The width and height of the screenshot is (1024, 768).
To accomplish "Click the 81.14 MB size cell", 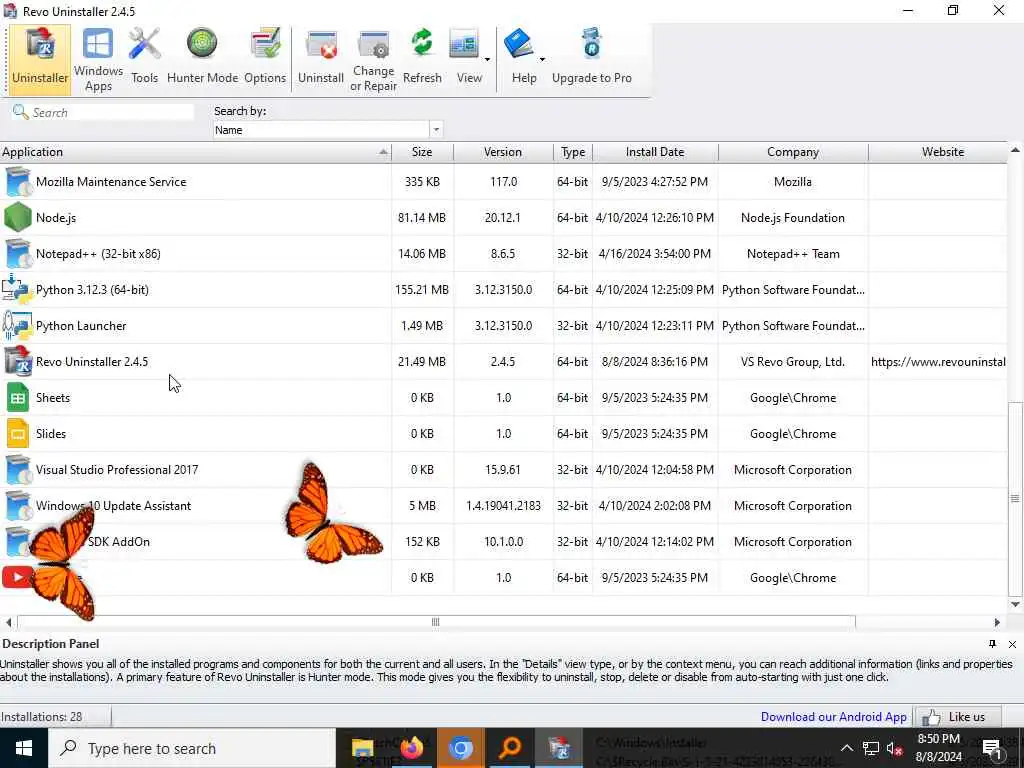I will (422, 217).
